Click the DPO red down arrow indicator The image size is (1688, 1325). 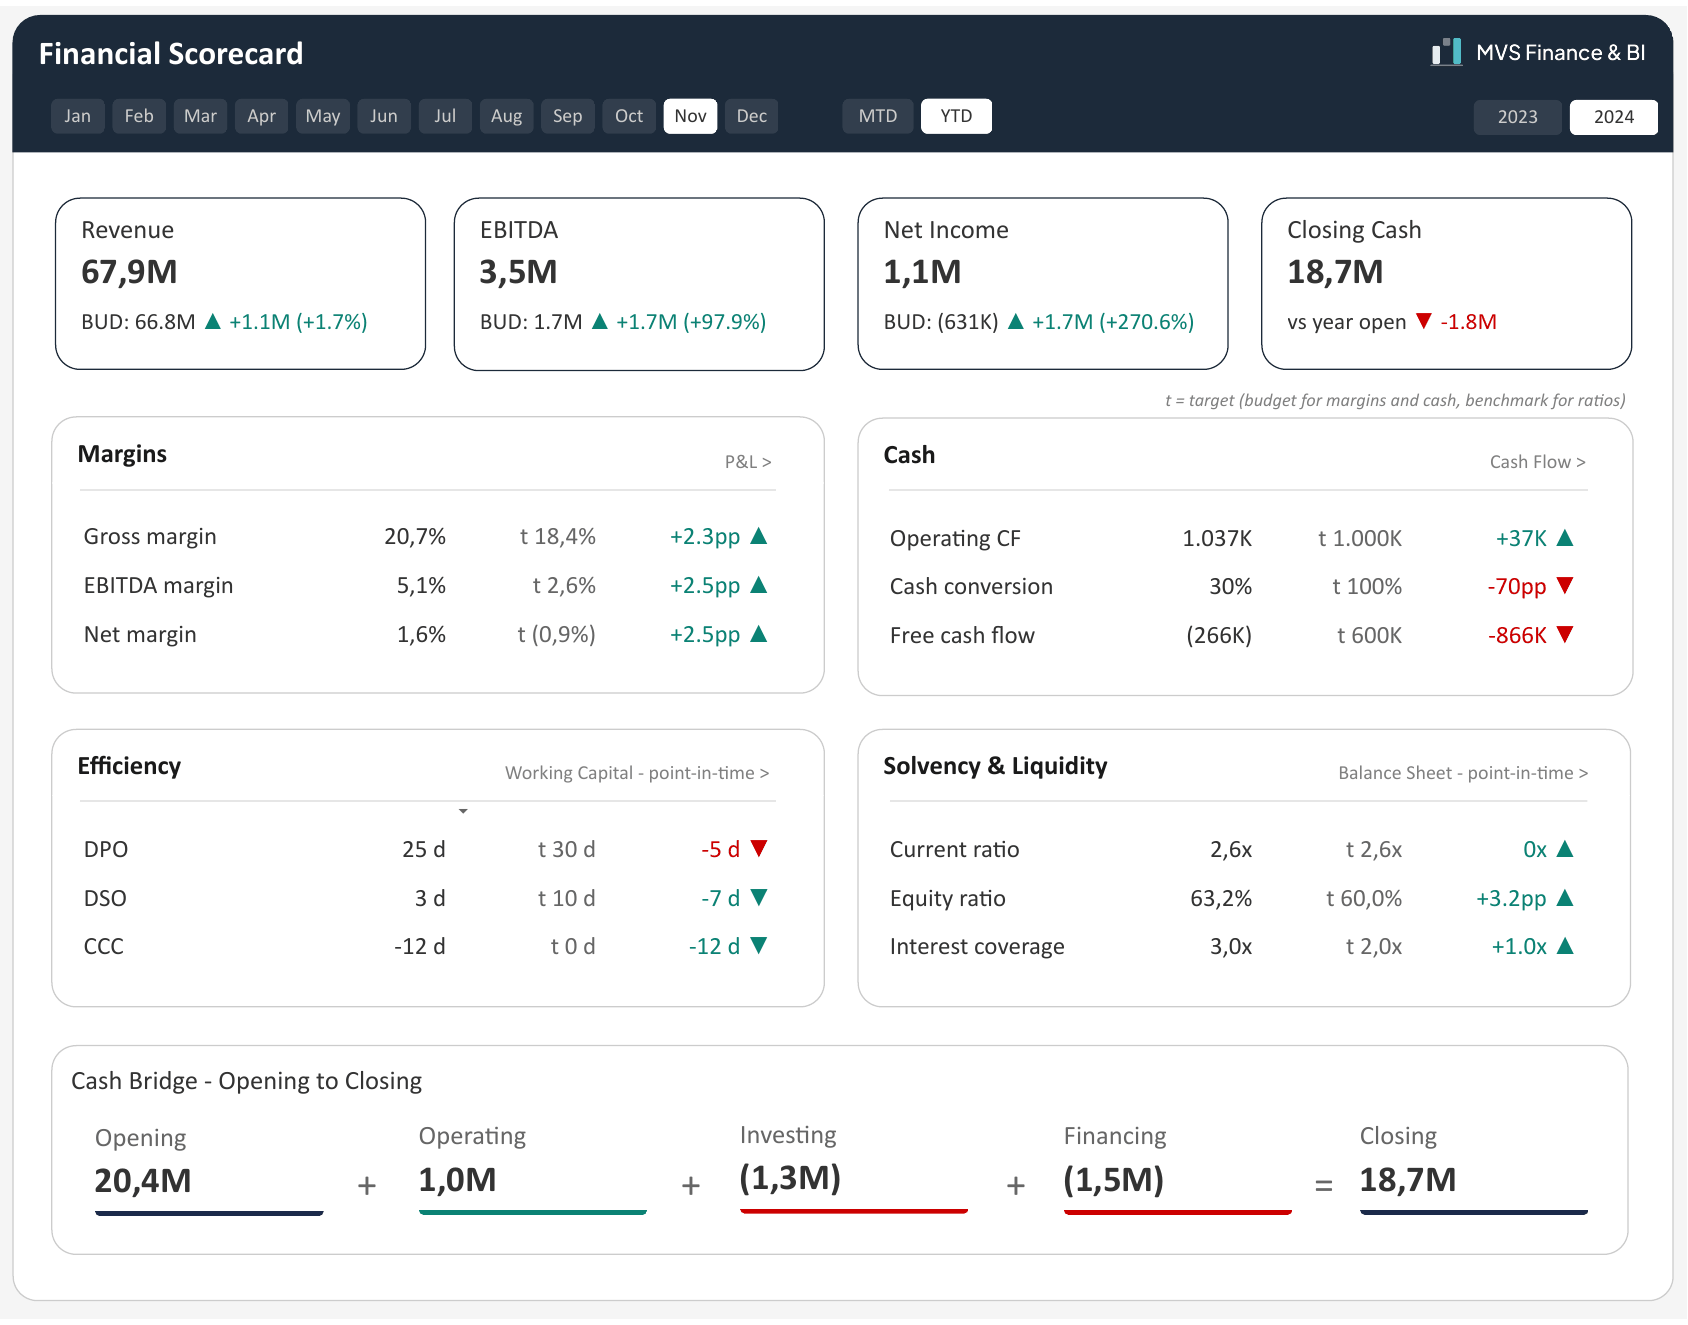click(759, 849)
